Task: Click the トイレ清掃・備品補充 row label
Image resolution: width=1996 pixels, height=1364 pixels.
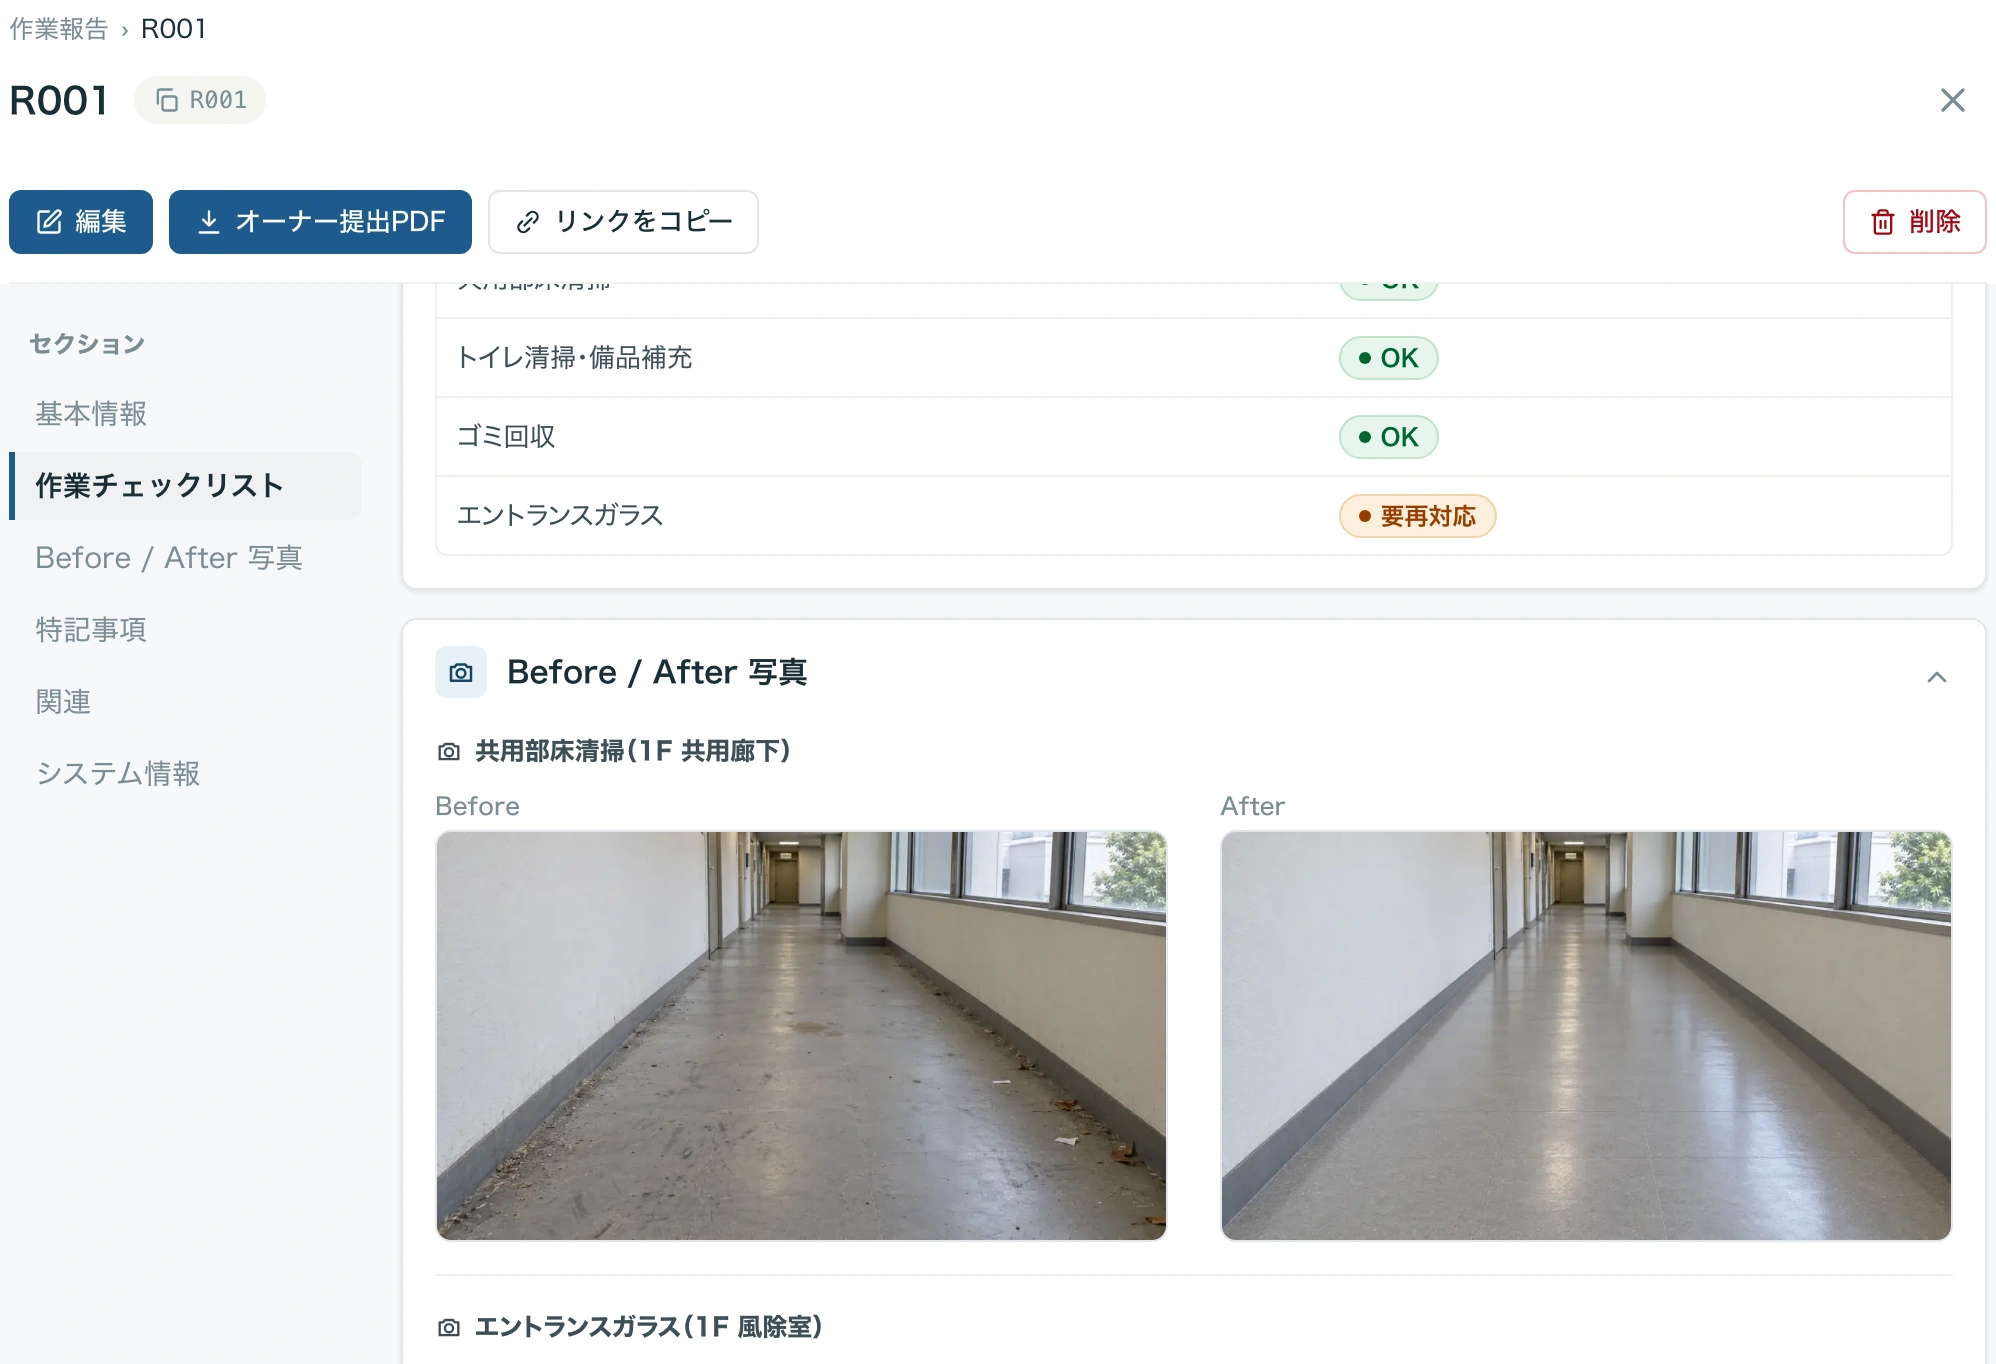Action: coord(574,358)
